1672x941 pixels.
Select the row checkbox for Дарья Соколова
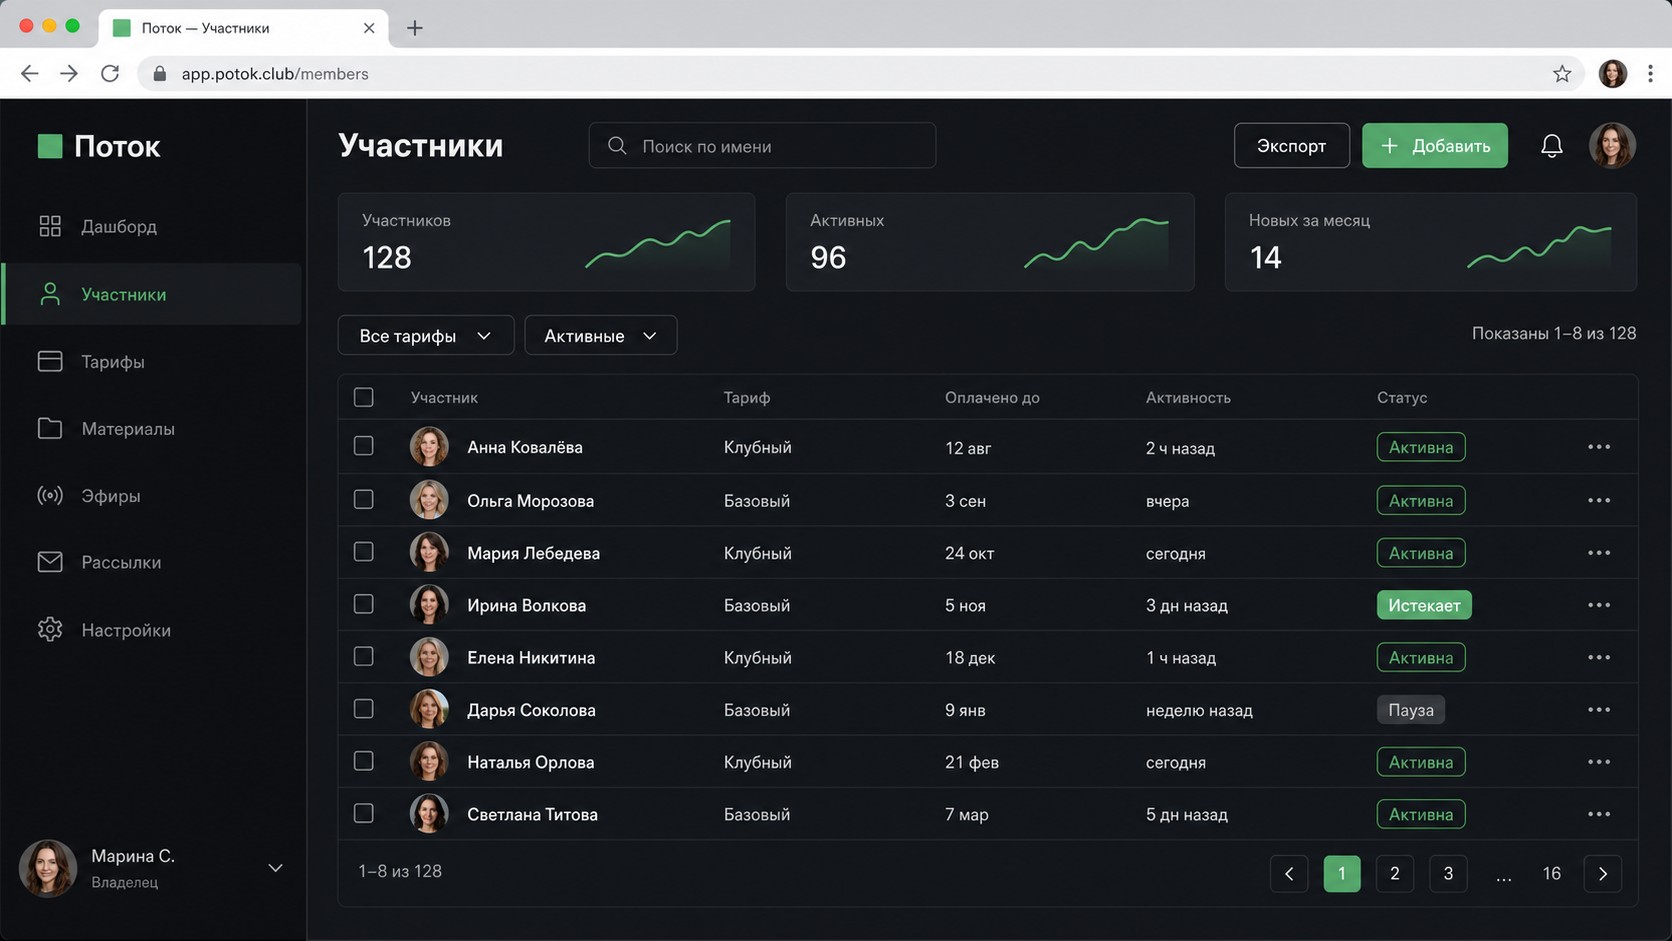click(364, 709)
